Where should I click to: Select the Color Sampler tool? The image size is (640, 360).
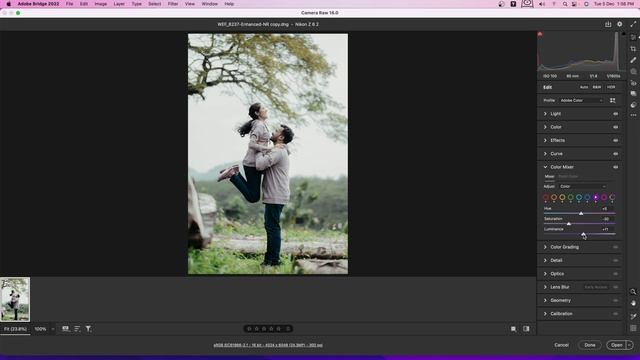(x=633, y=316)
